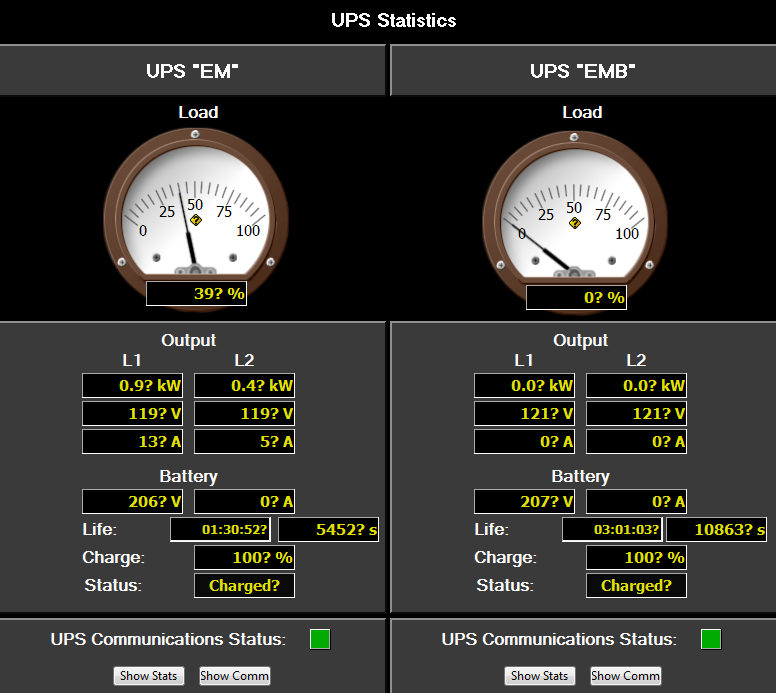Image resolution: width=776 pixels, height=693 pixels.
Task: Select the 39? % load value for UPS EM
Action: pyautogui.click(x=196, y=294)
